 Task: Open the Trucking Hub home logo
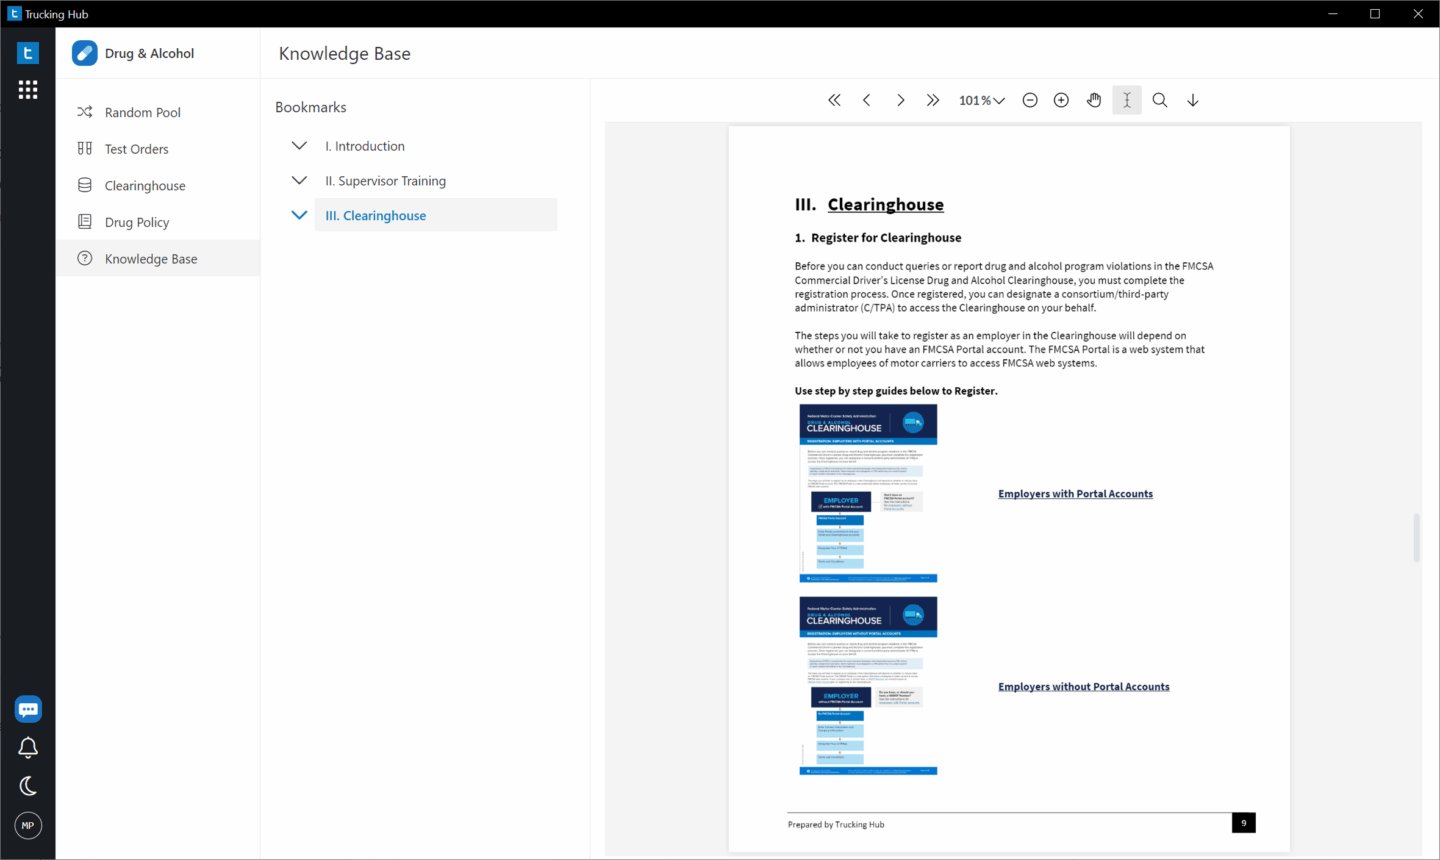[x=28, y=53]
